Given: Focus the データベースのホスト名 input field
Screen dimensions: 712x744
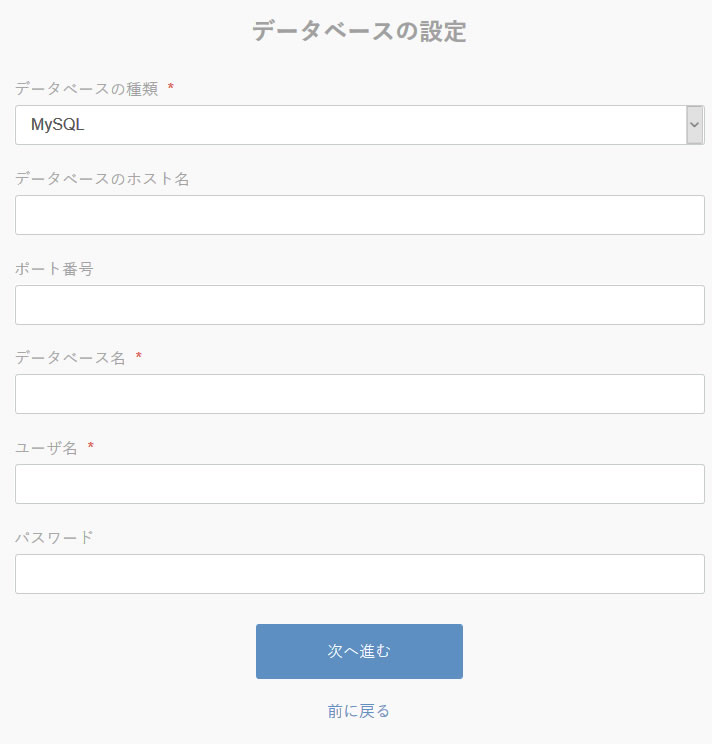Looking at the screenshot, I should [360, 215].
